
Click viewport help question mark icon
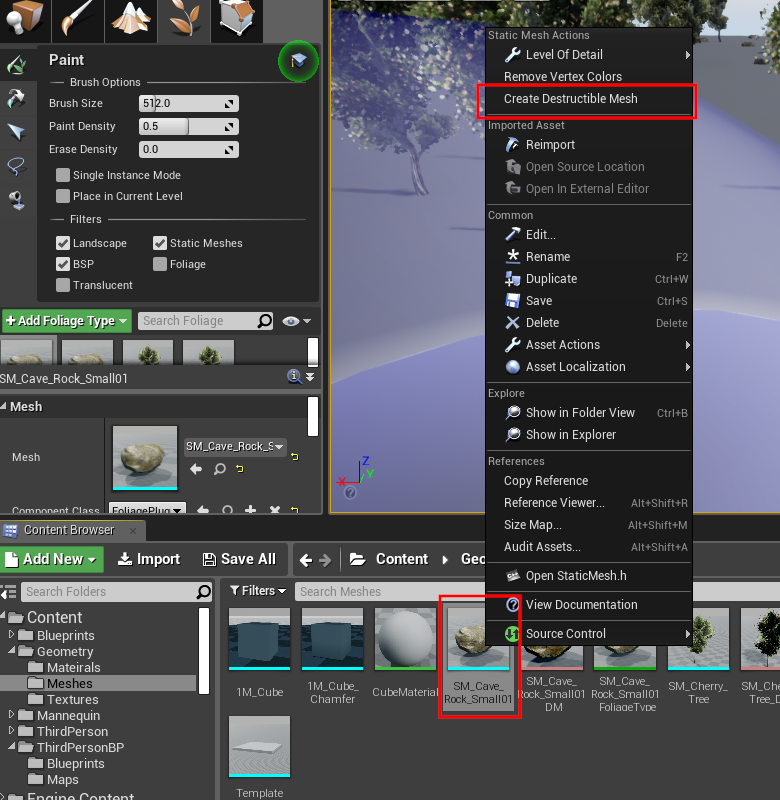(x=350, y=492)
